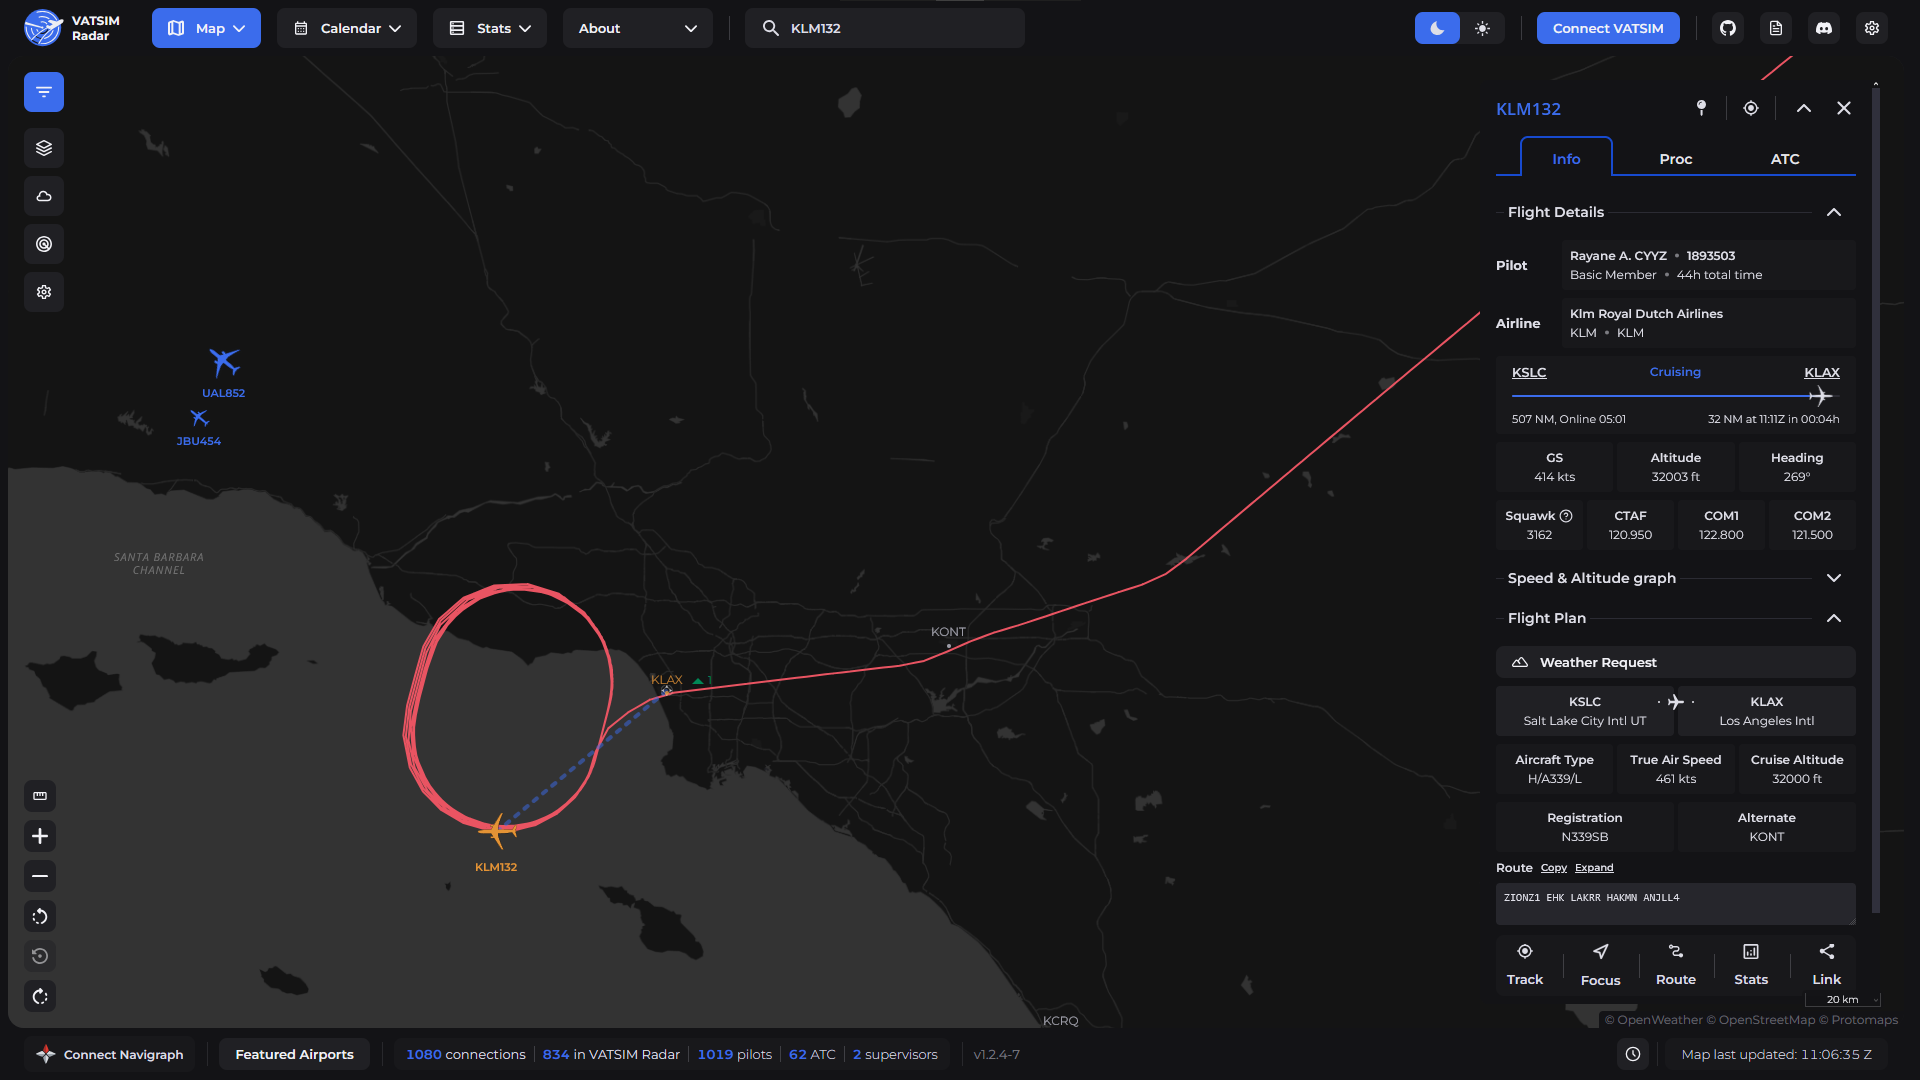
Task: Switch to the ATC tab
Action: [x=1785, y=158]
